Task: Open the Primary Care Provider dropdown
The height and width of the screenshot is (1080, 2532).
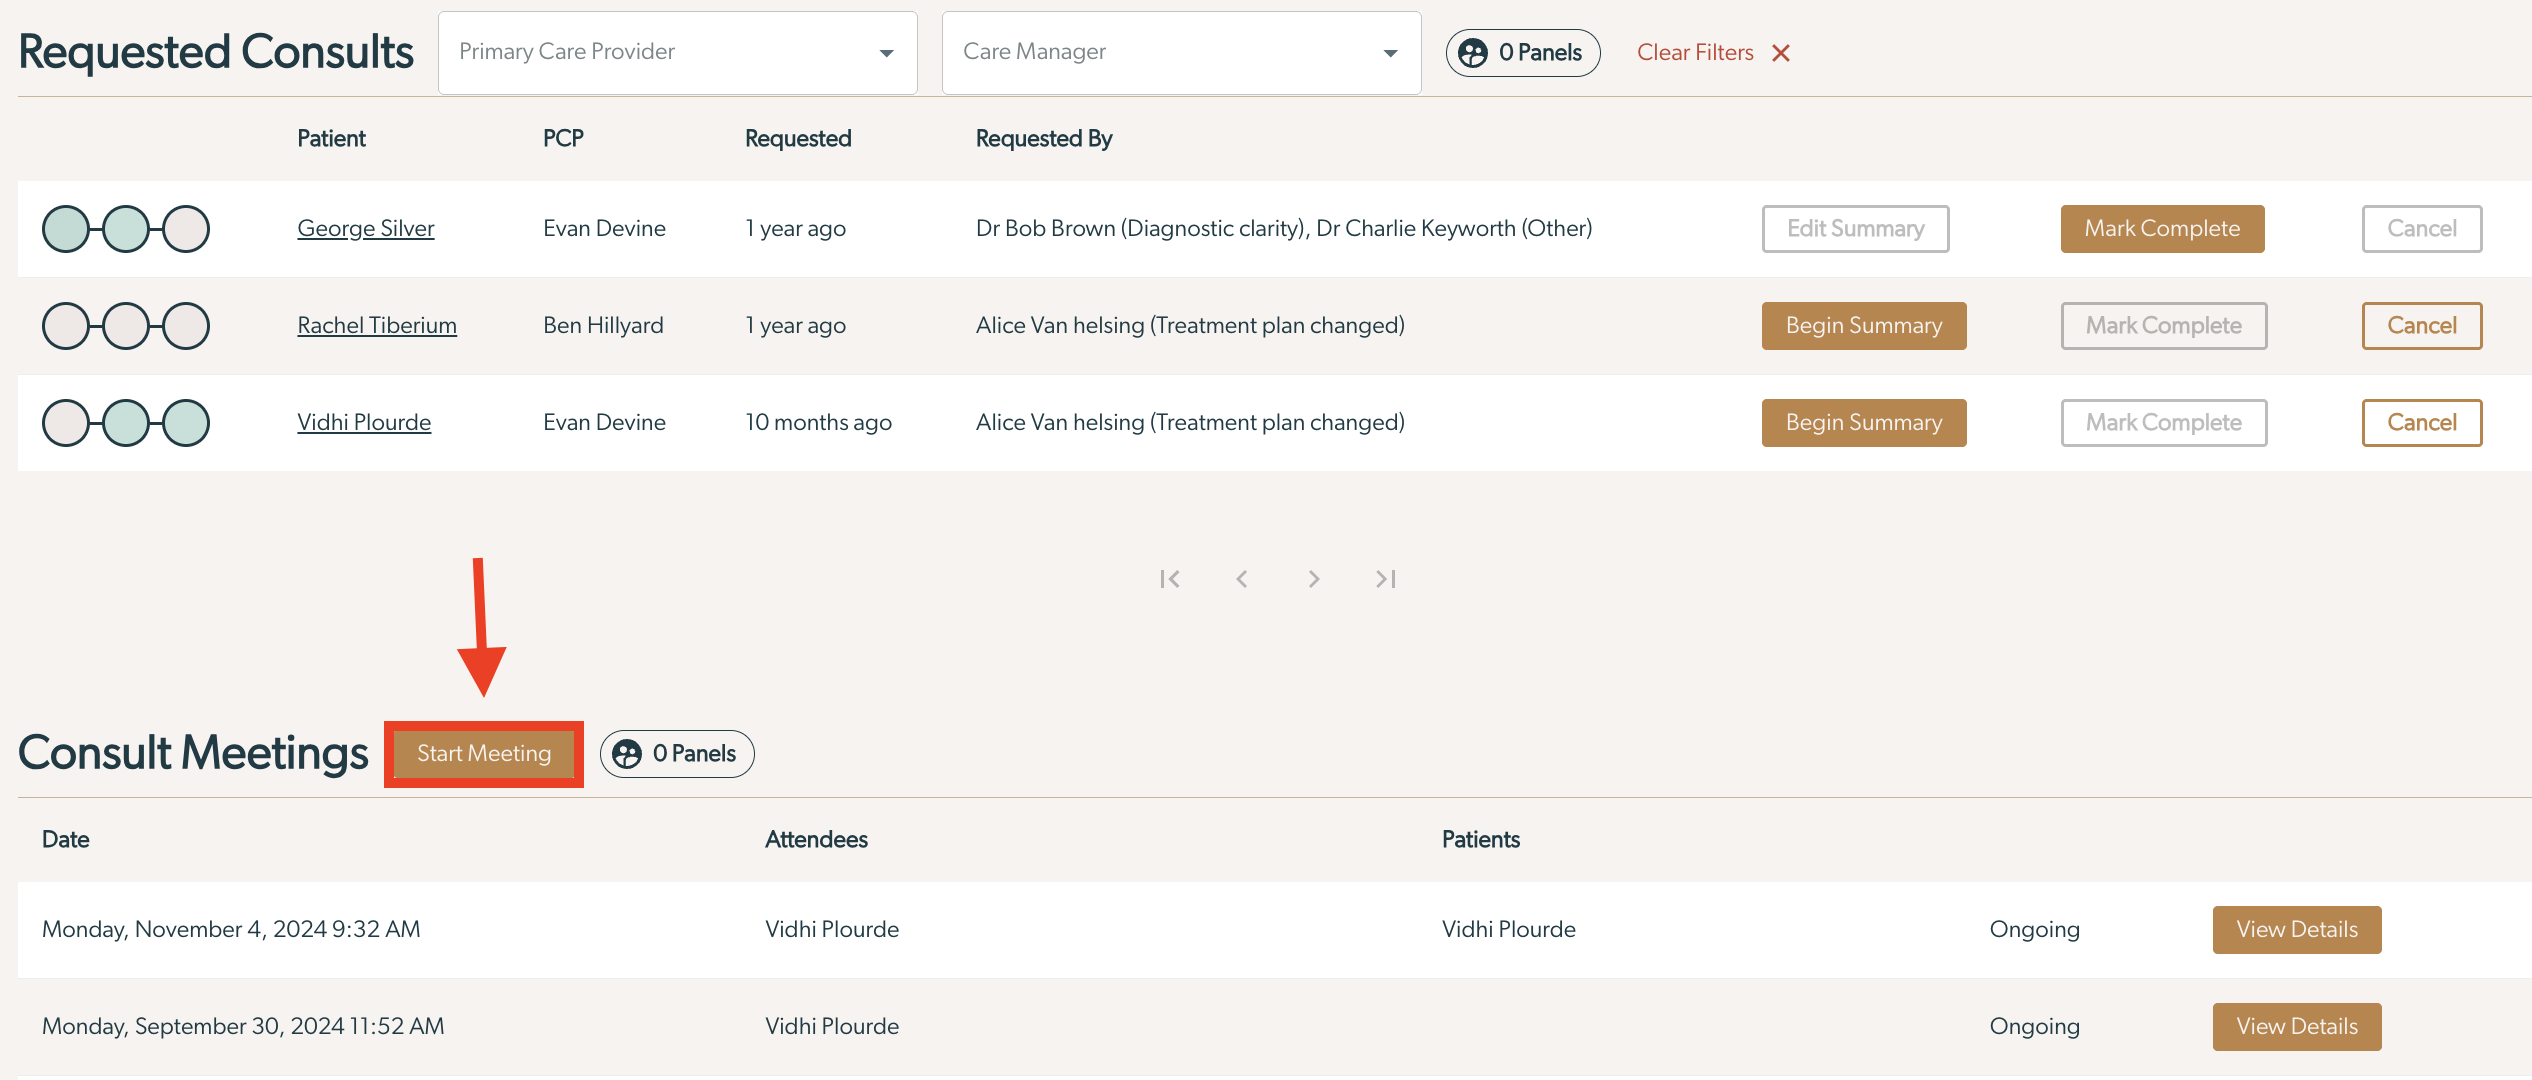Action: pos(678,53)
